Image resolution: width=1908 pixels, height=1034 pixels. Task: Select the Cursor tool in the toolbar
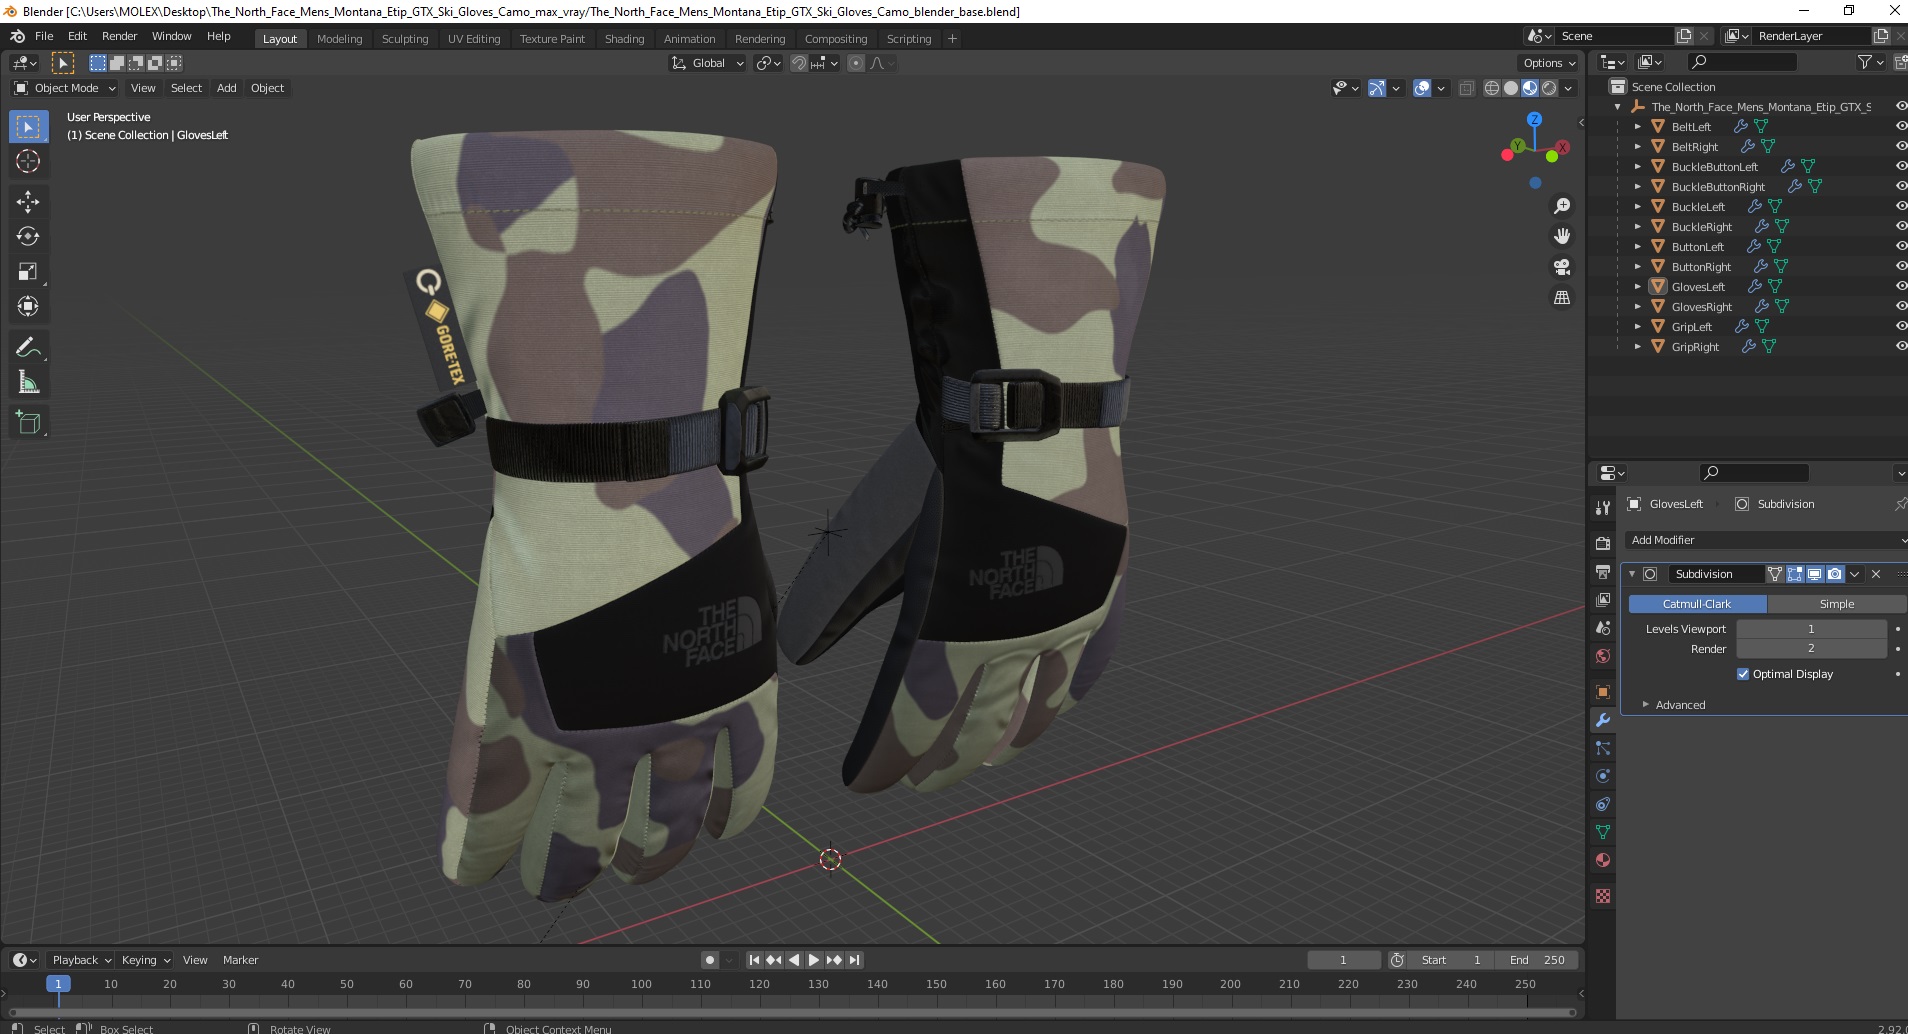[28, 161]
